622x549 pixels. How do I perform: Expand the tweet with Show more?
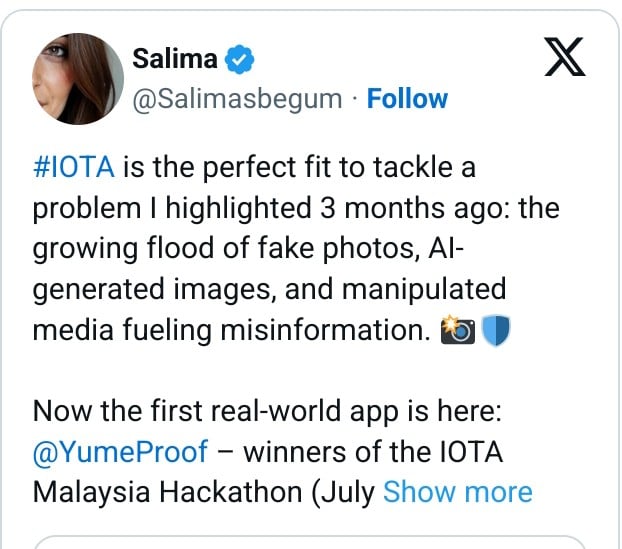(x=457, y=492)
